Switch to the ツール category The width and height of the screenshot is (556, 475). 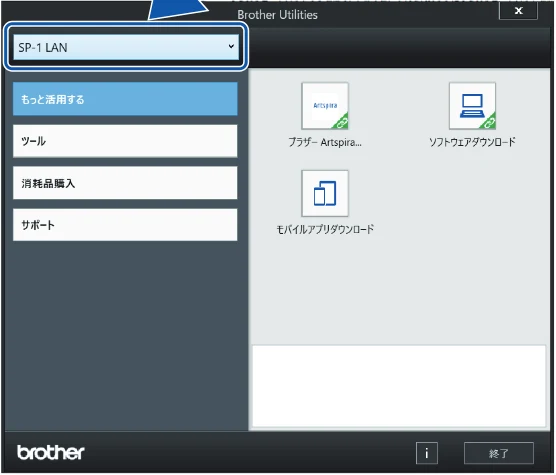point(125,141)
